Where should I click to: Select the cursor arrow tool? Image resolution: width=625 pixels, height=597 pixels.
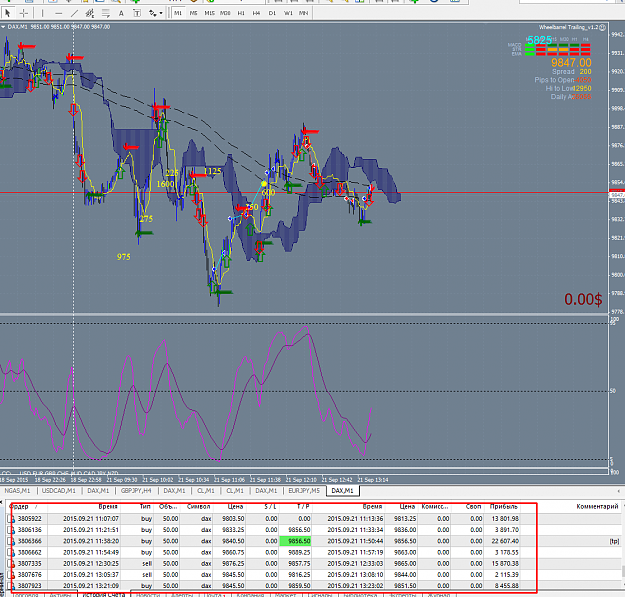tap(7, 13)
